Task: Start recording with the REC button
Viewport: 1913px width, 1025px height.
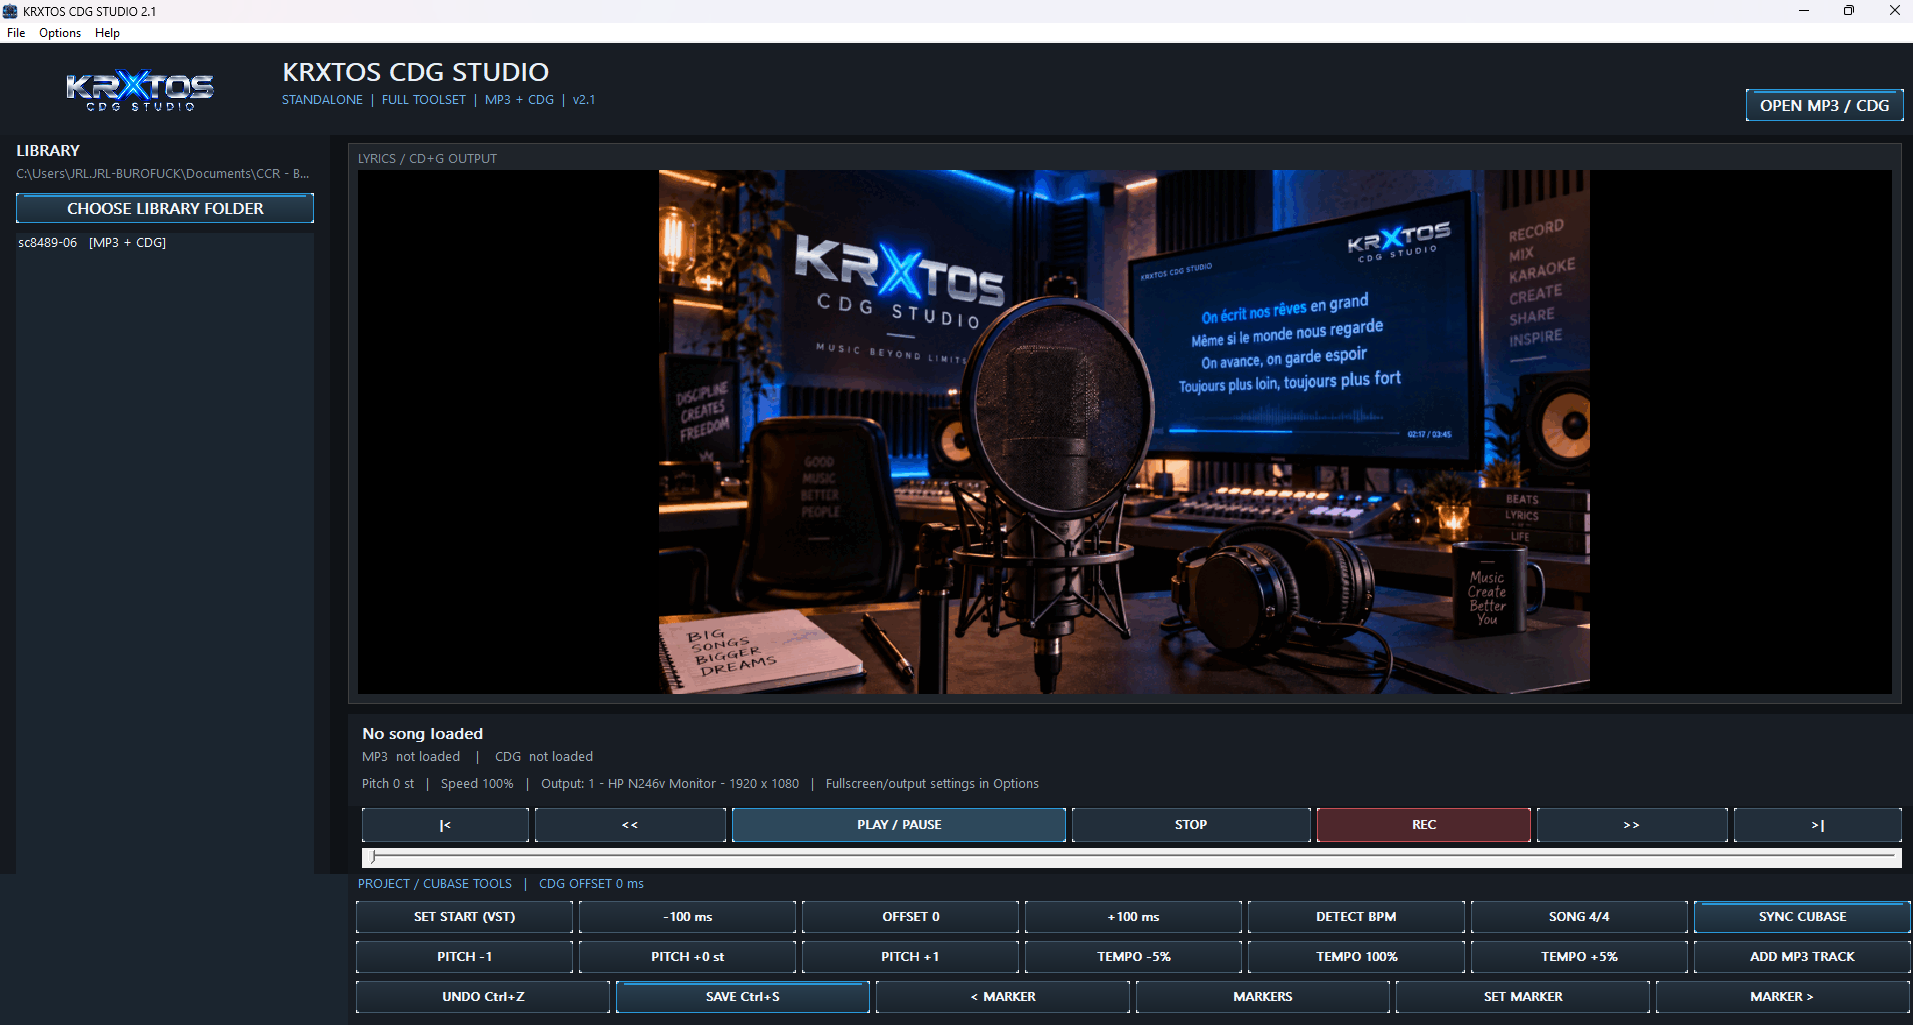Action: tap(1424, 825)
